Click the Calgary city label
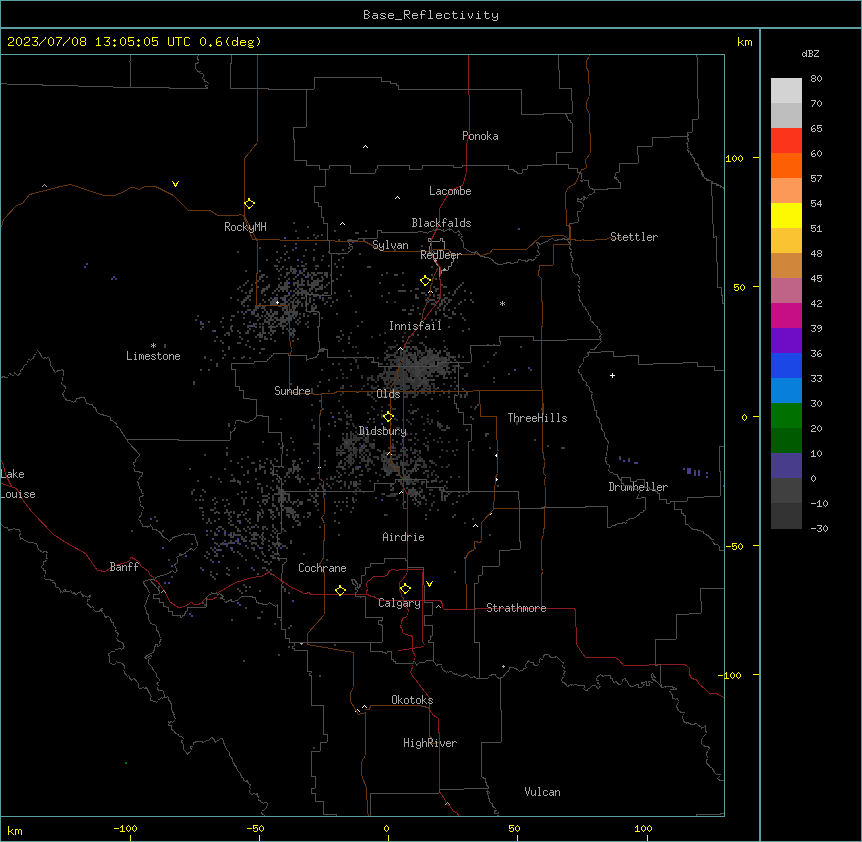The width and height of the screenshot is (862, 842). 399,603
